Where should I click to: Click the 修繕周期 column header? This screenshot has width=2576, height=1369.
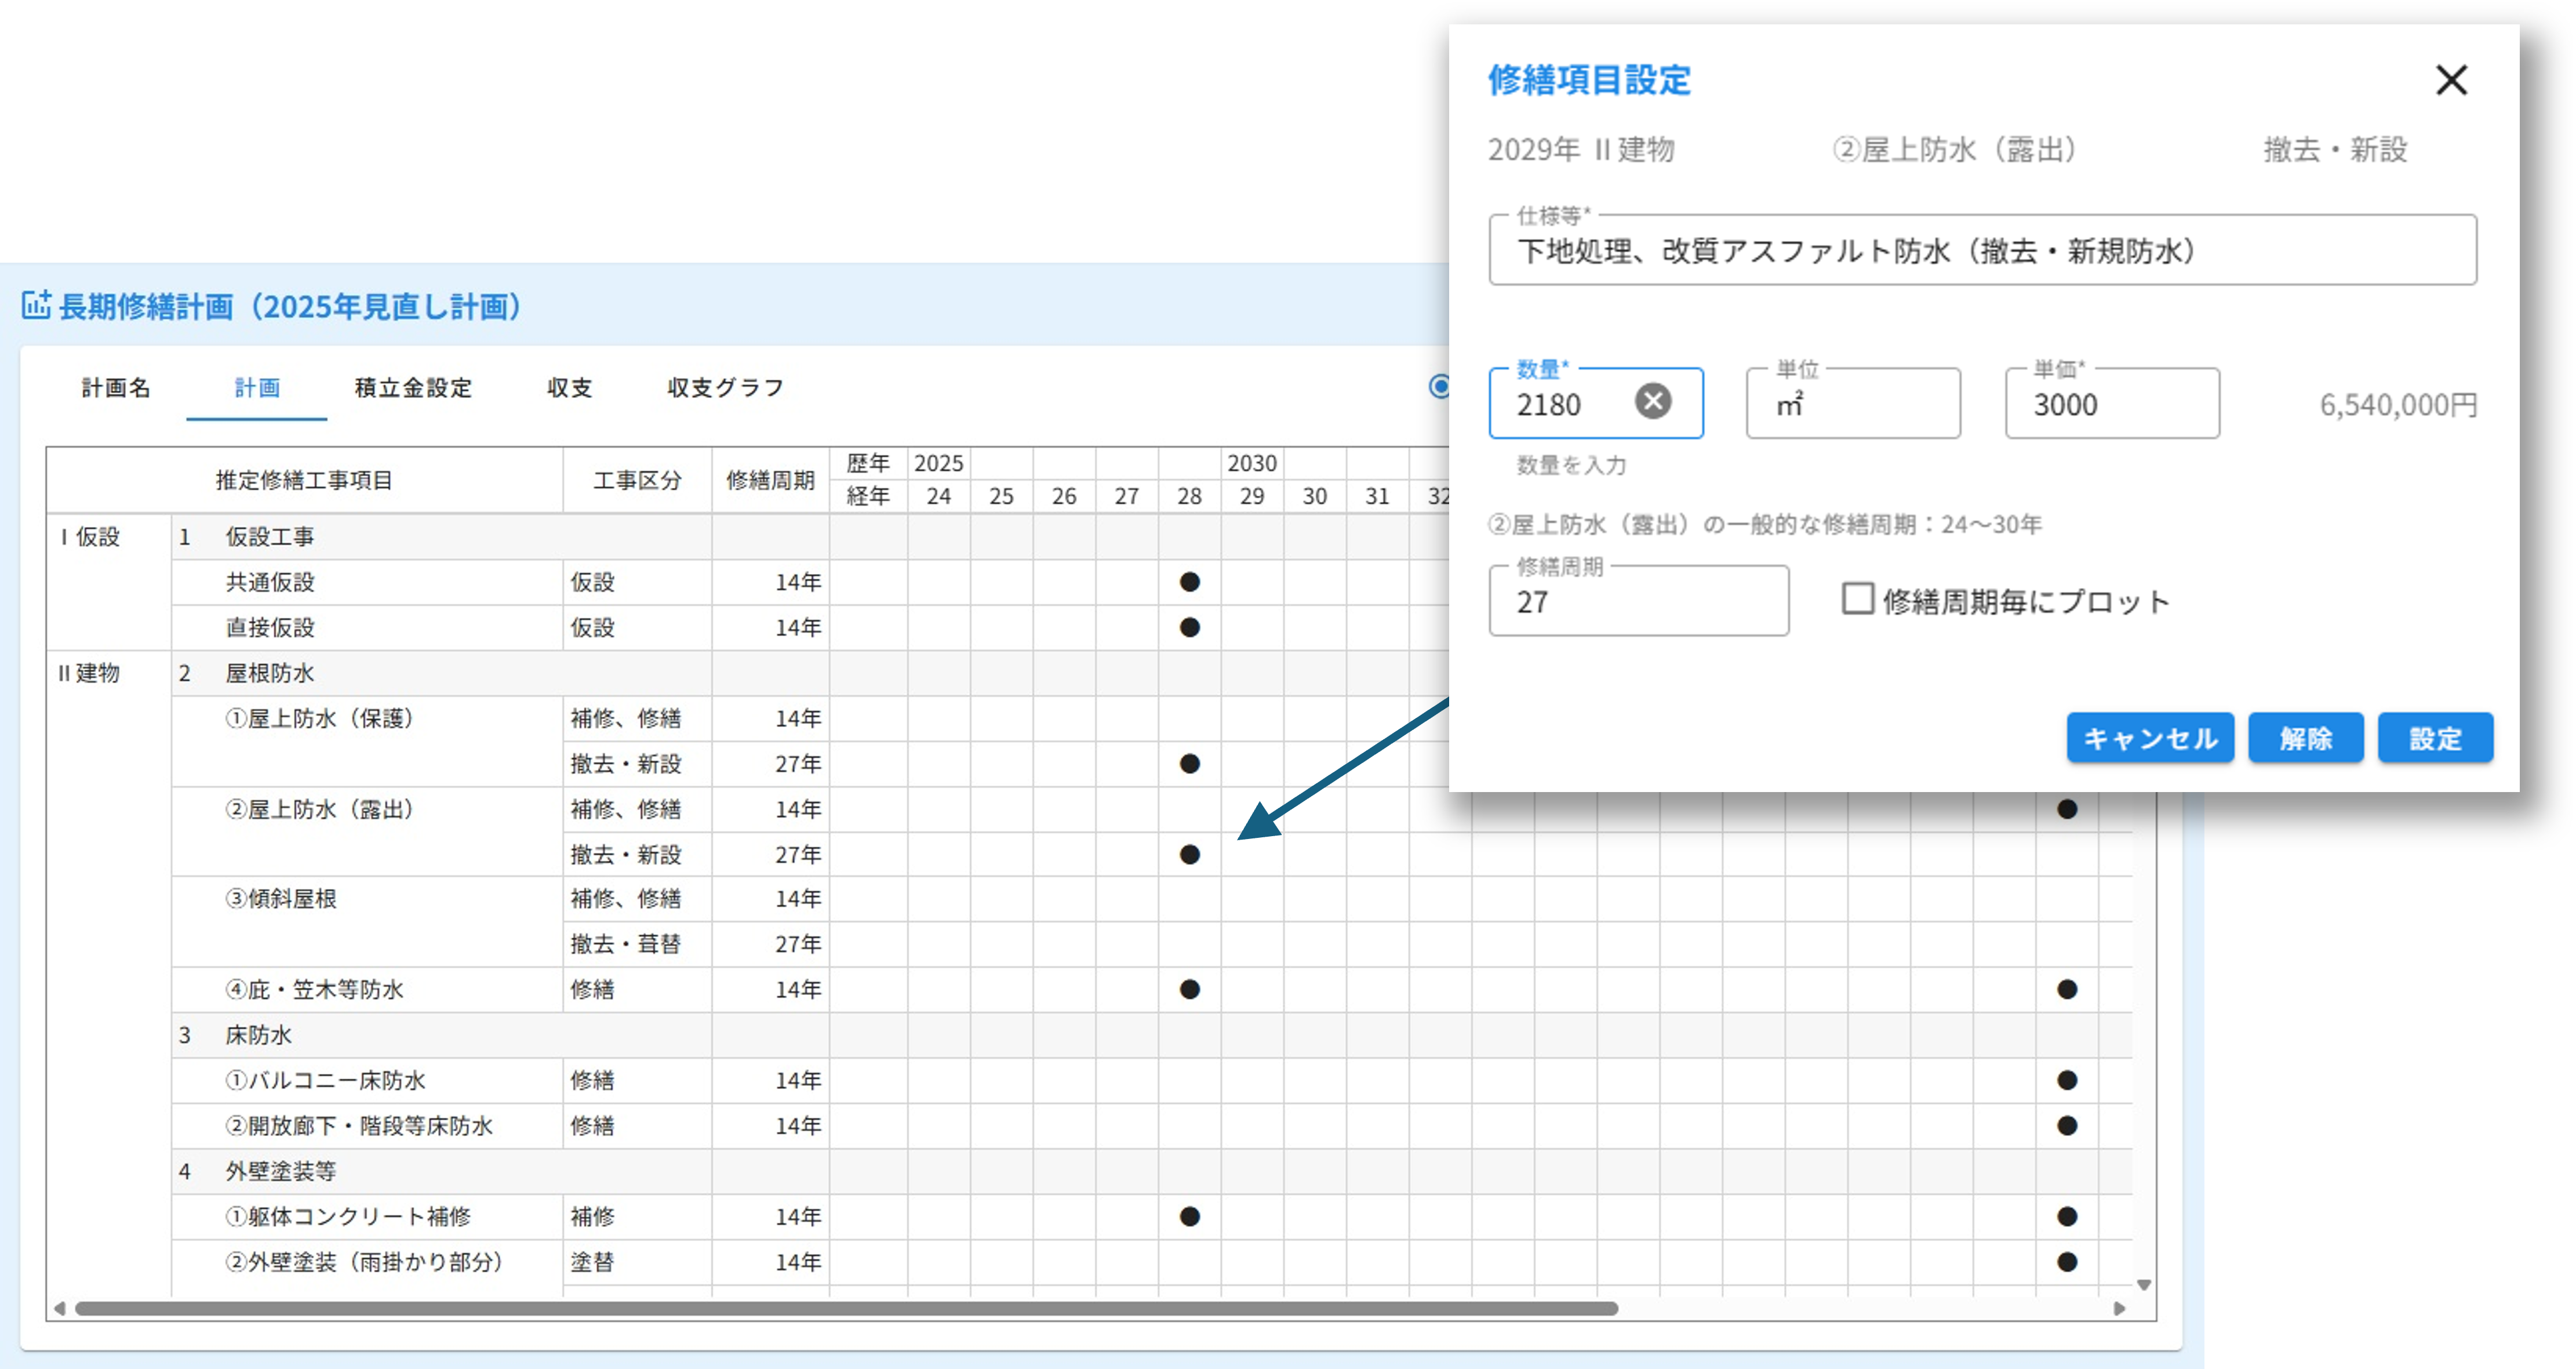pyautogui.click(x=770, y=480)
